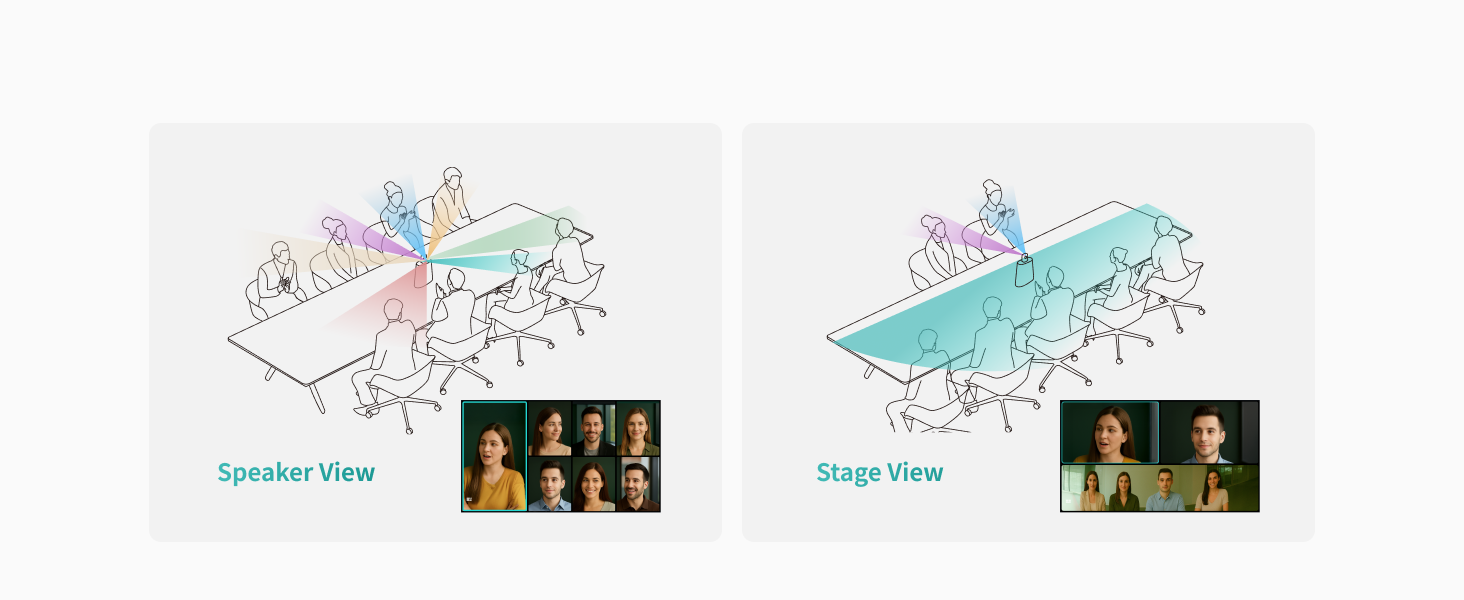Select the highlighted woman tile in Stage View
This screenshot has width=1464, height=600.
coord(1110,432)
